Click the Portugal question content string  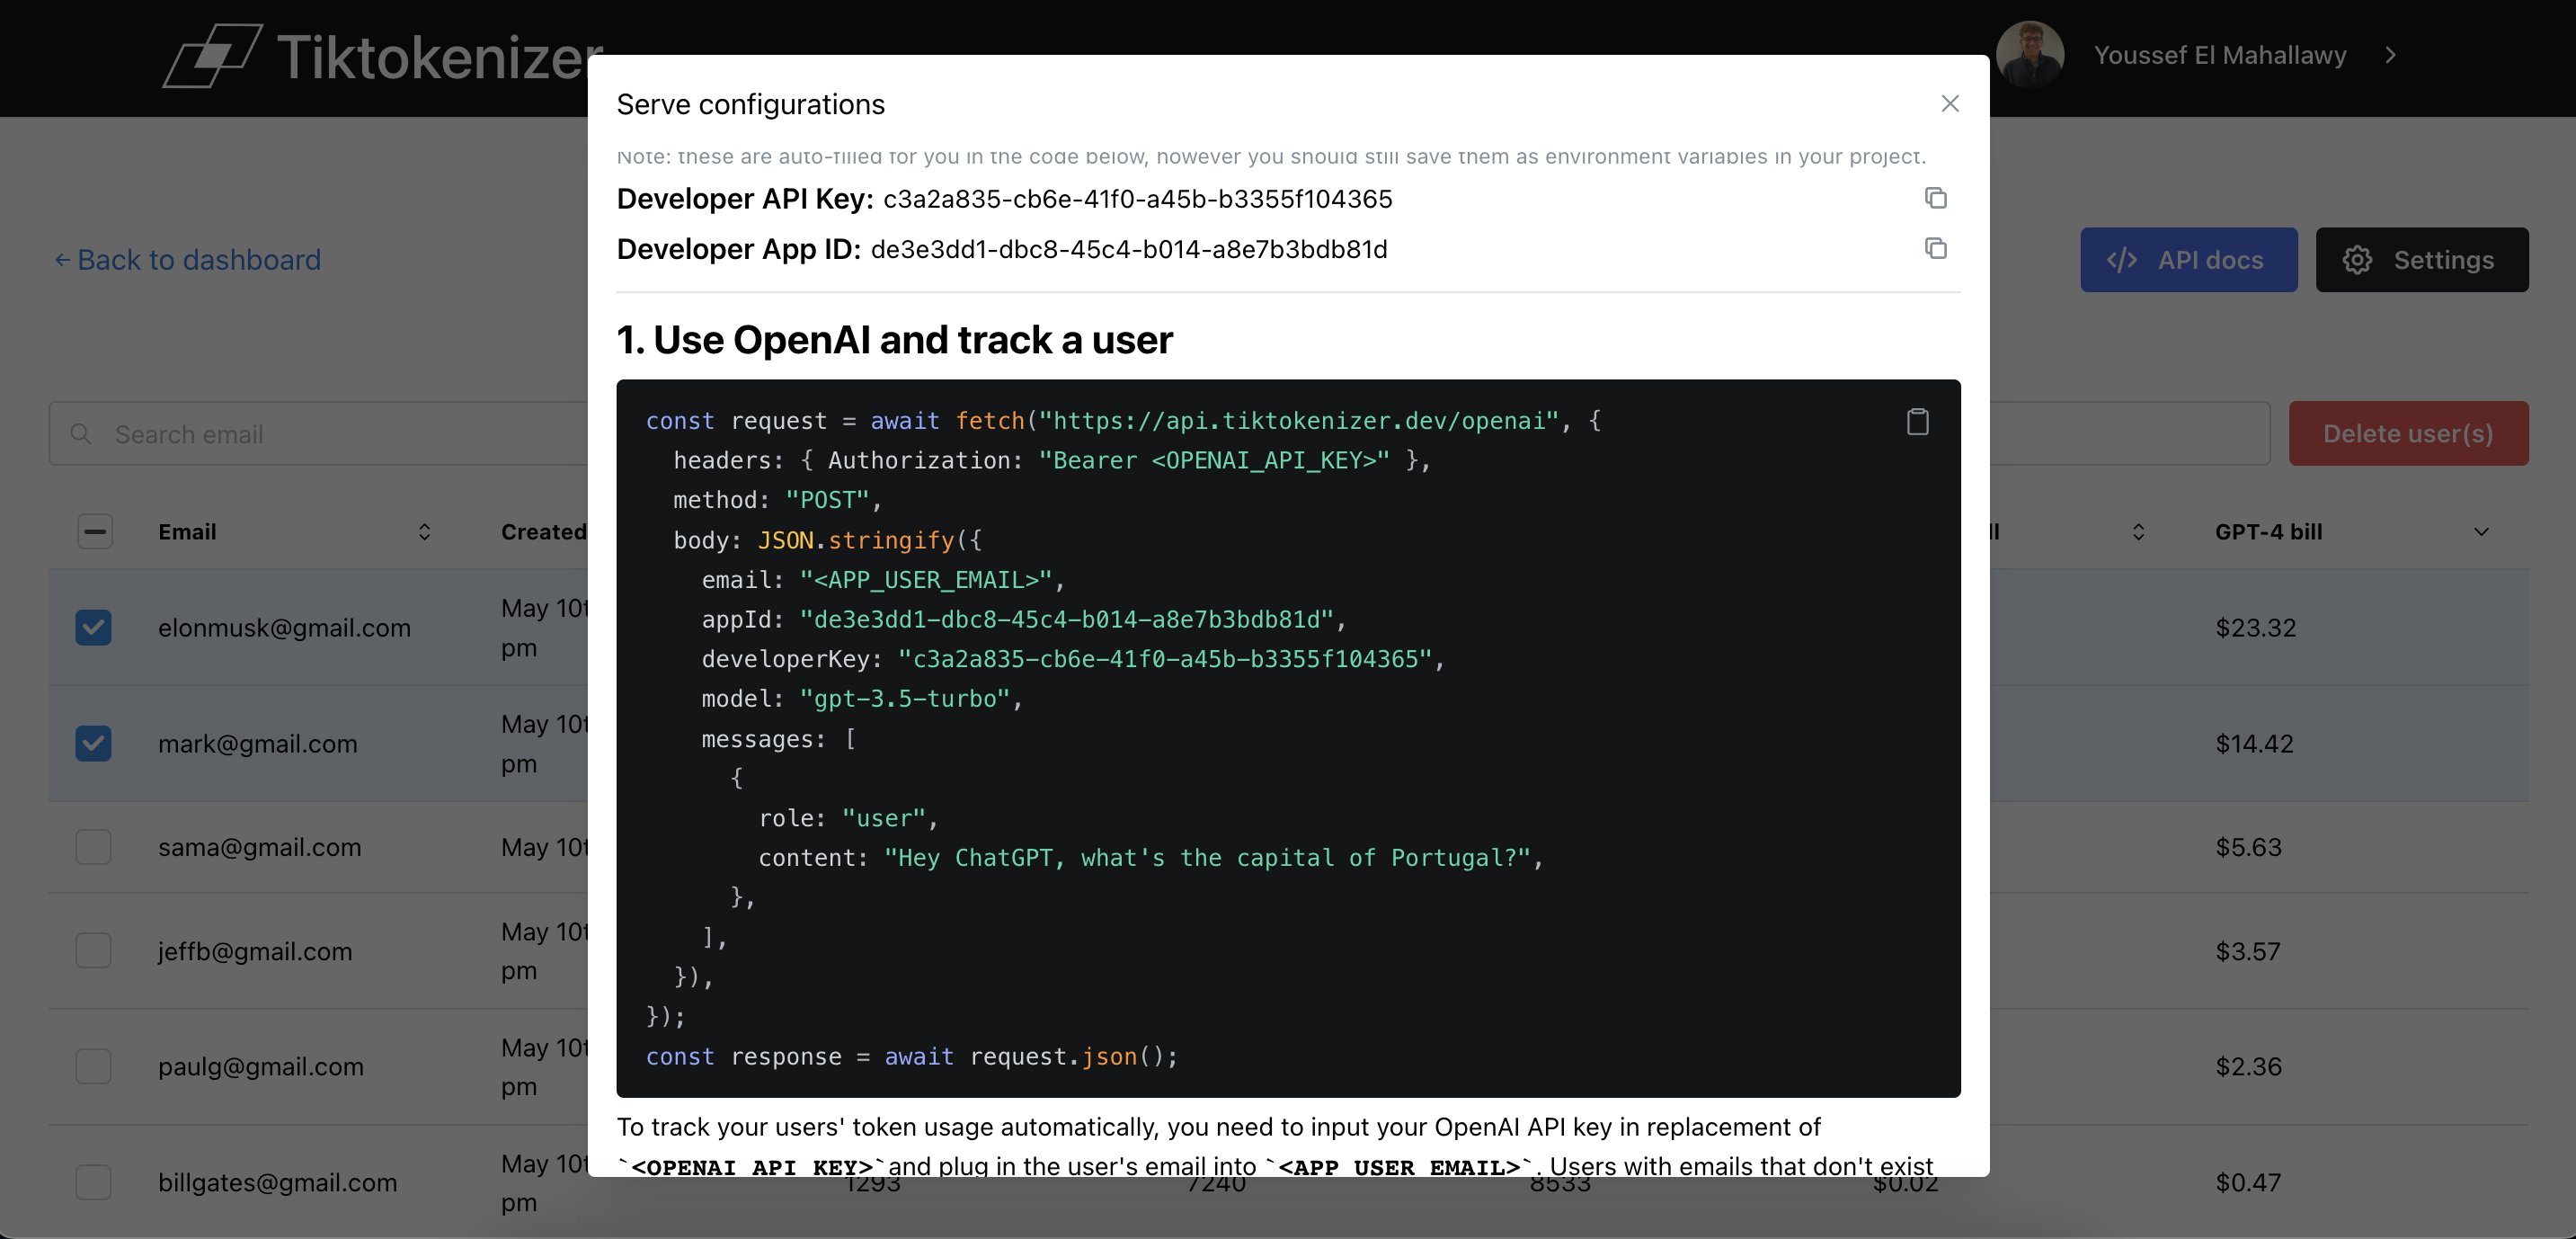[x=1207, y=858]
